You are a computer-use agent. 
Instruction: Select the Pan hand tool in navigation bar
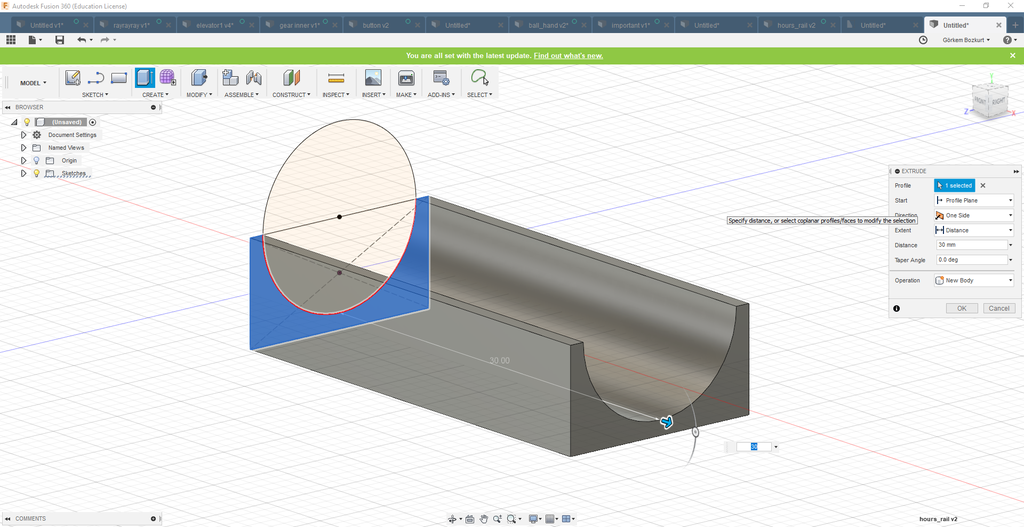pos(484,519)
